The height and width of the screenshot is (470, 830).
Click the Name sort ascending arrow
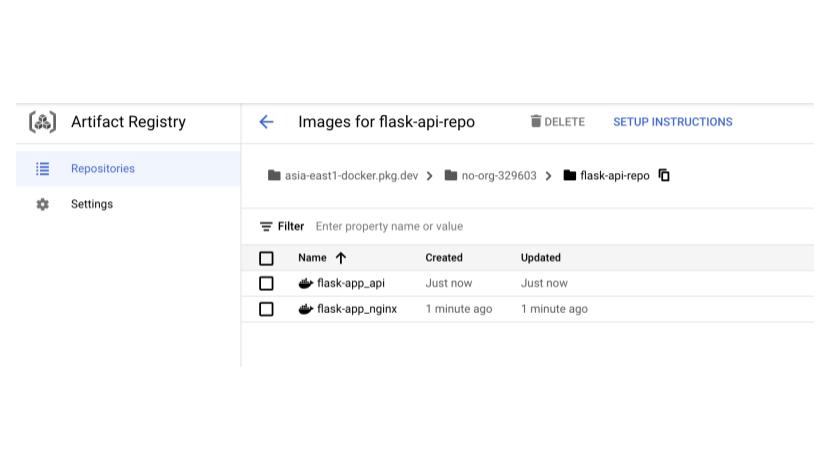tap(341, 258)
